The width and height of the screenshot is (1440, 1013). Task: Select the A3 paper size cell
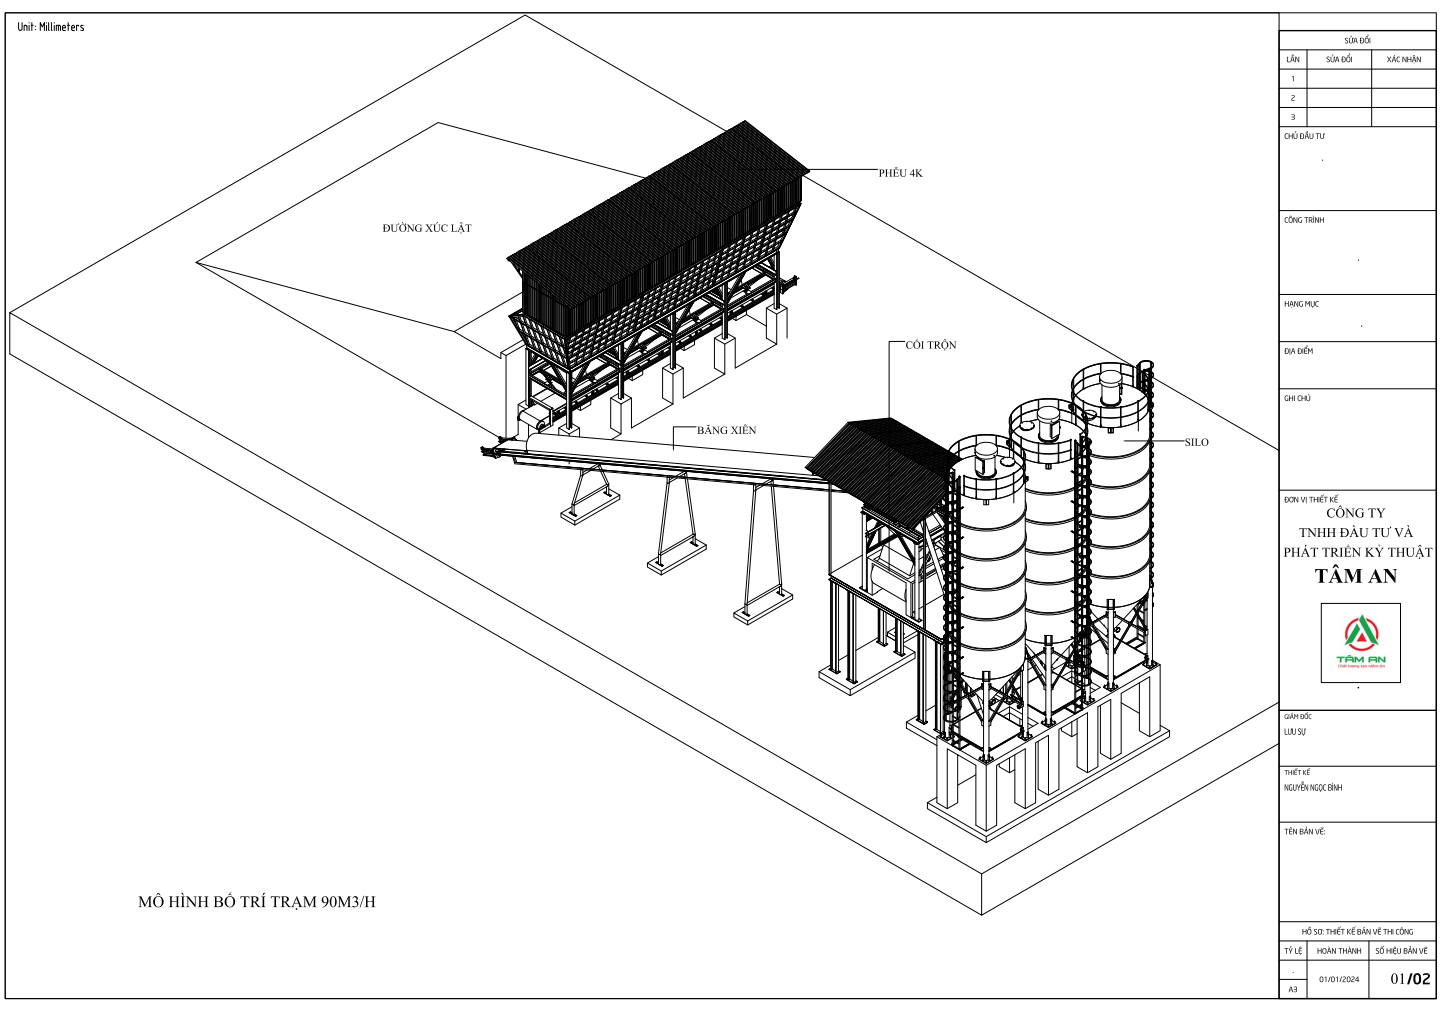pyautogui.click(x=1292, y=989)
